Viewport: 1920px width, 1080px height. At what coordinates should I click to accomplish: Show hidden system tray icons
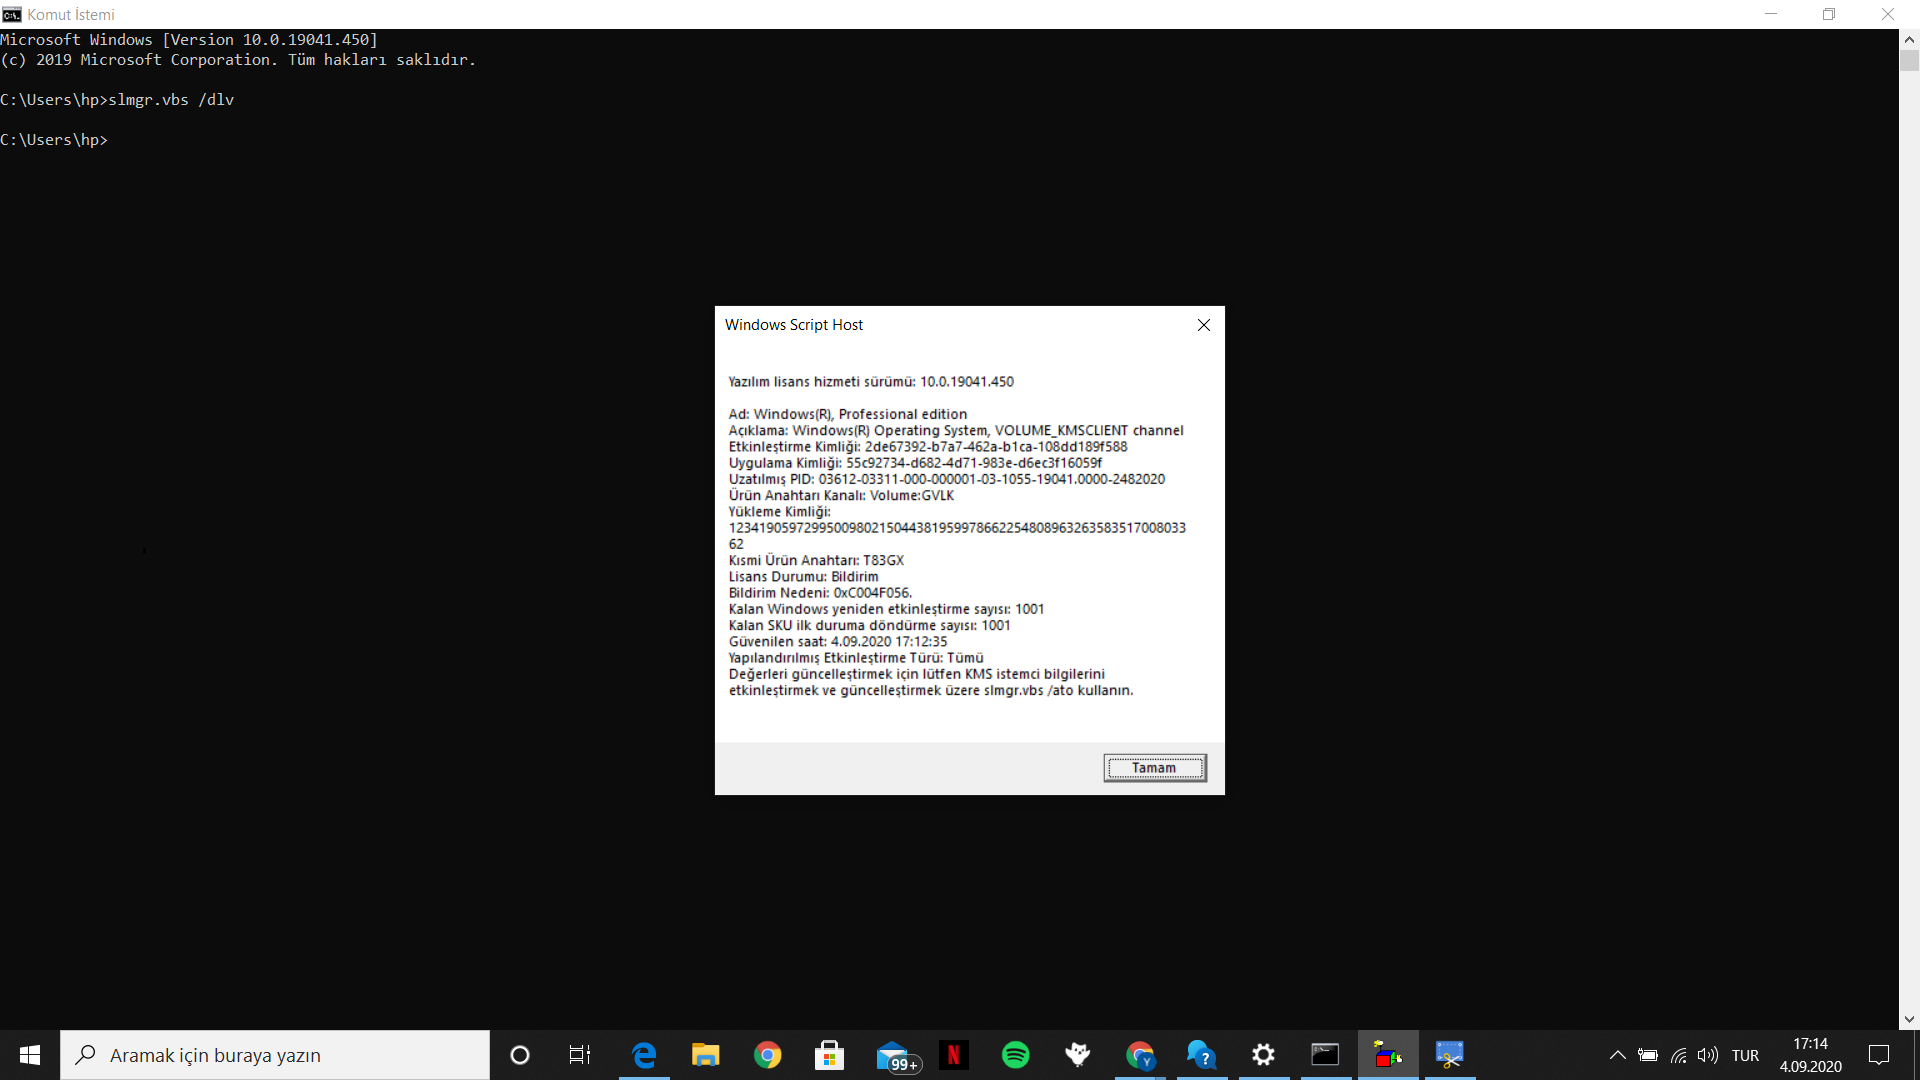pos(1617,1055)
